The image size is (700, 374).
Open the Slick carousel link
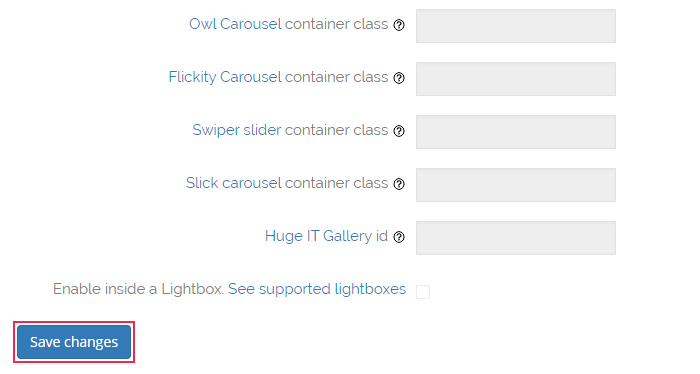tap(233, 183)
